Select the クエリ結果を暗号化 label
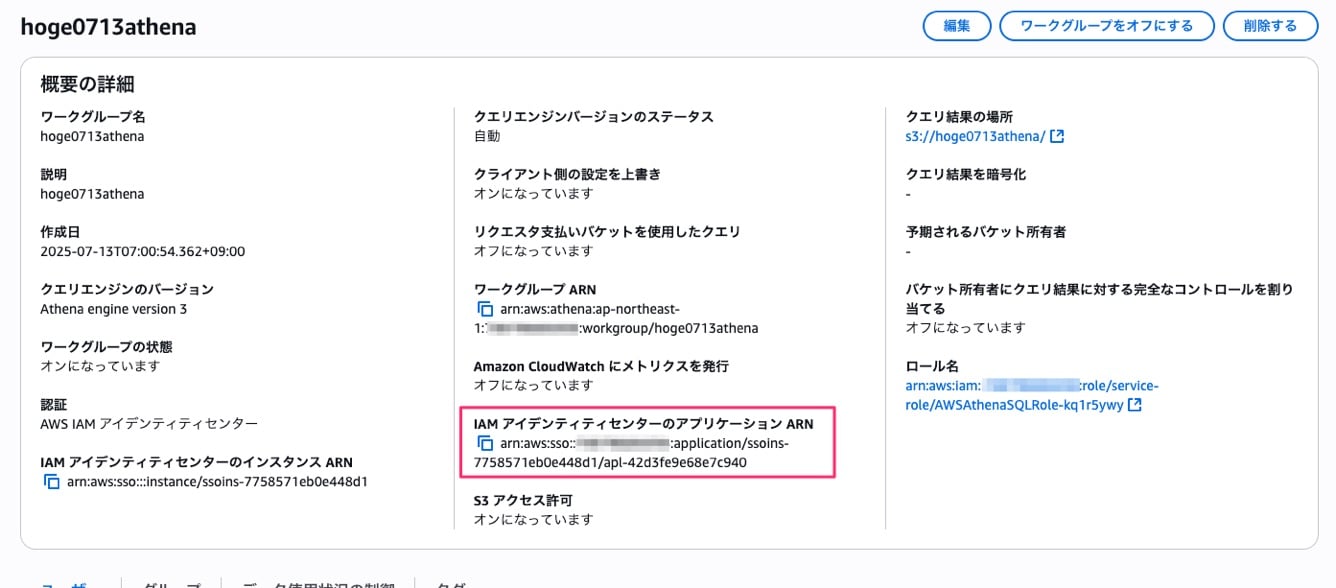Viewport: 1336px width, 588px height. (965, 174)
